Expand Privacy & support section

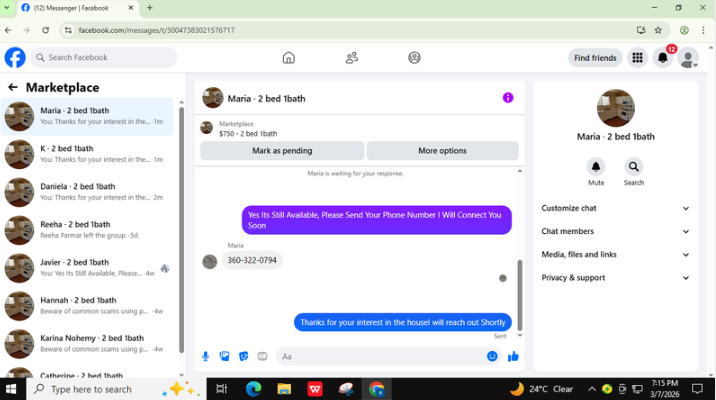pyautogui.click(x=615, y=278)
